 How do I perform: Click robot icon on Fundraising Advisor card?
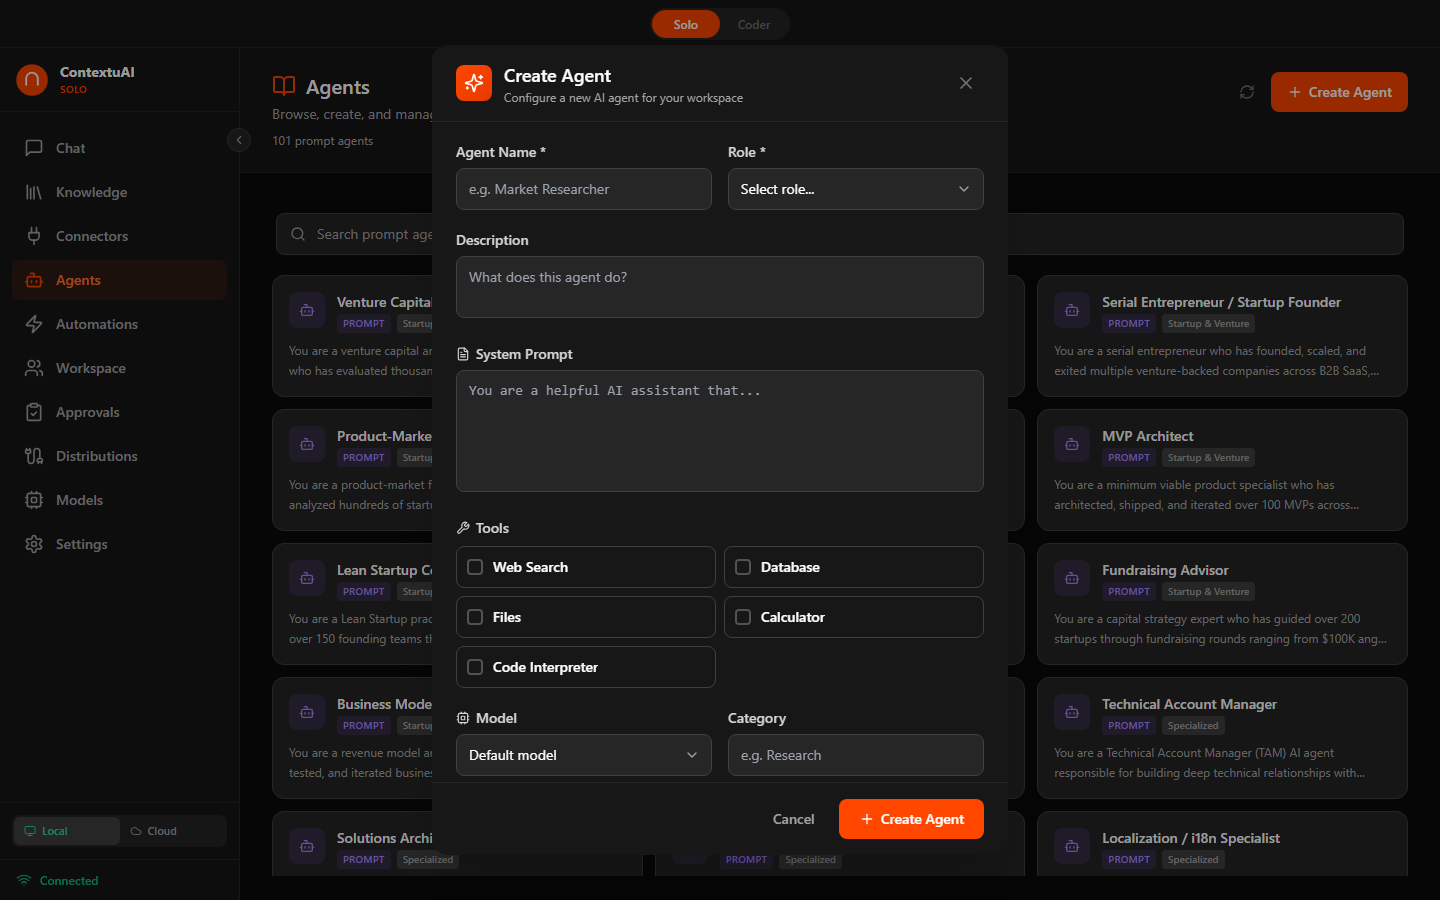tap(1072, 578)
